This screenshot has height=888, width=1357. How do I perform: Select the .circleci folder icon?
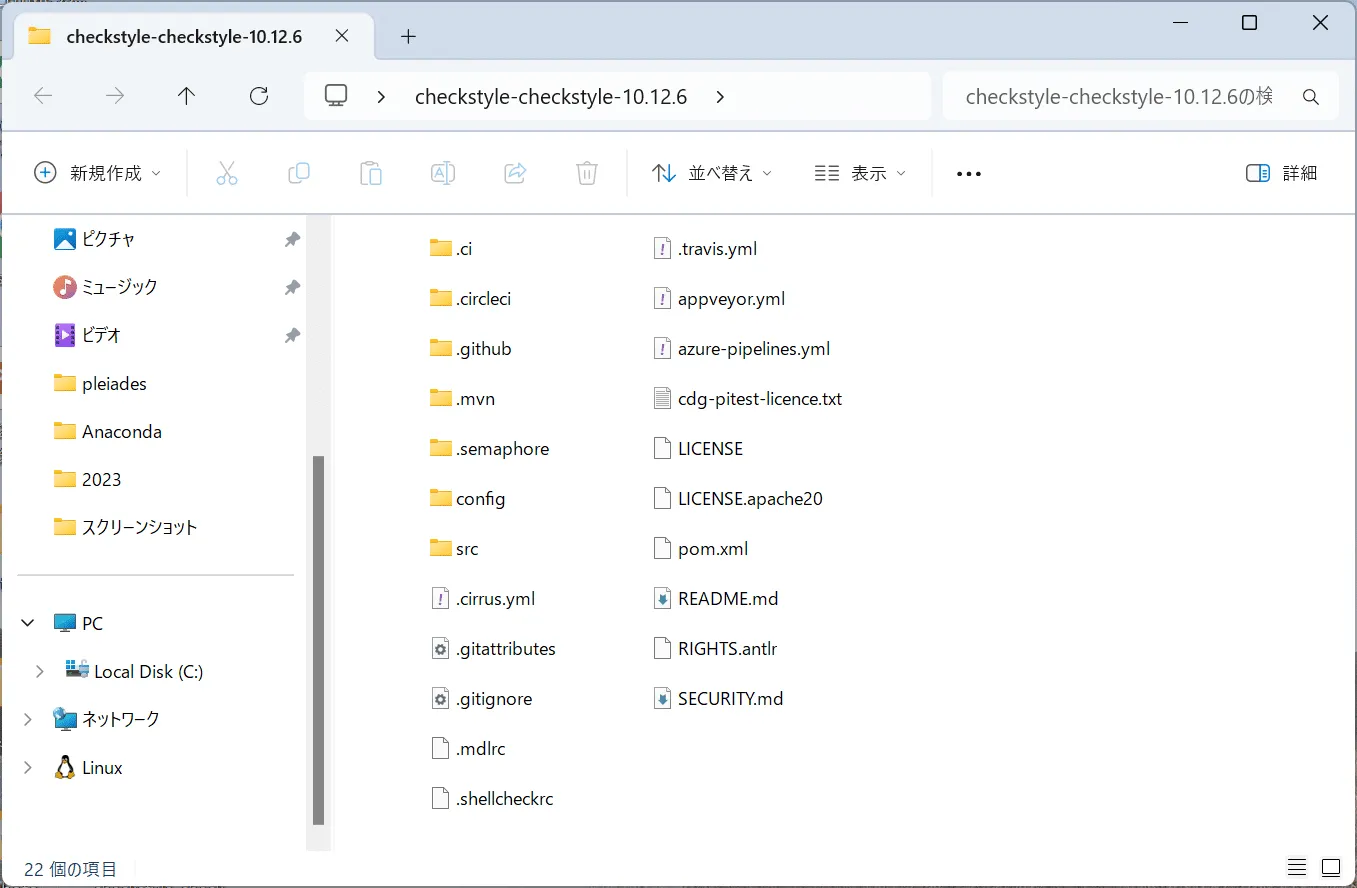tap(441, 298)
